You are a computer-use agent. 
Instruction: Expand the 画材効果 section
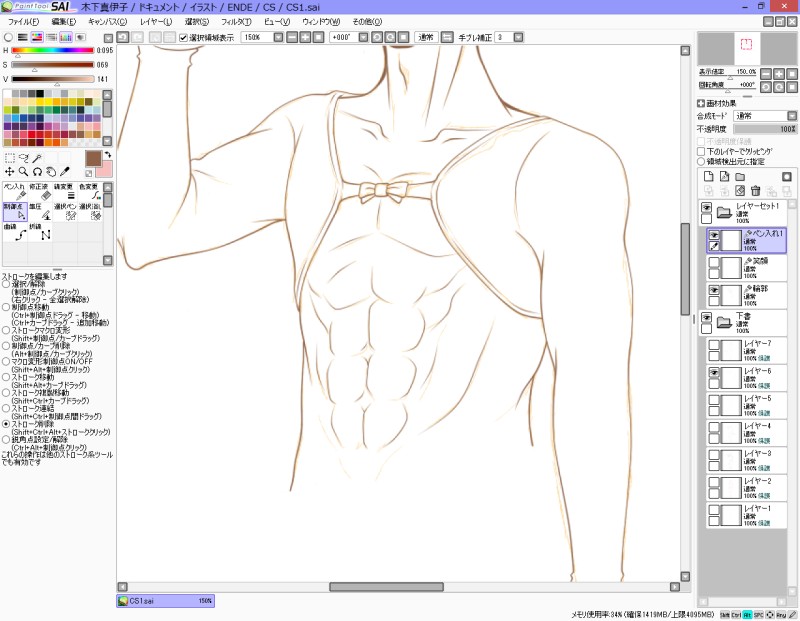(701, 103)
